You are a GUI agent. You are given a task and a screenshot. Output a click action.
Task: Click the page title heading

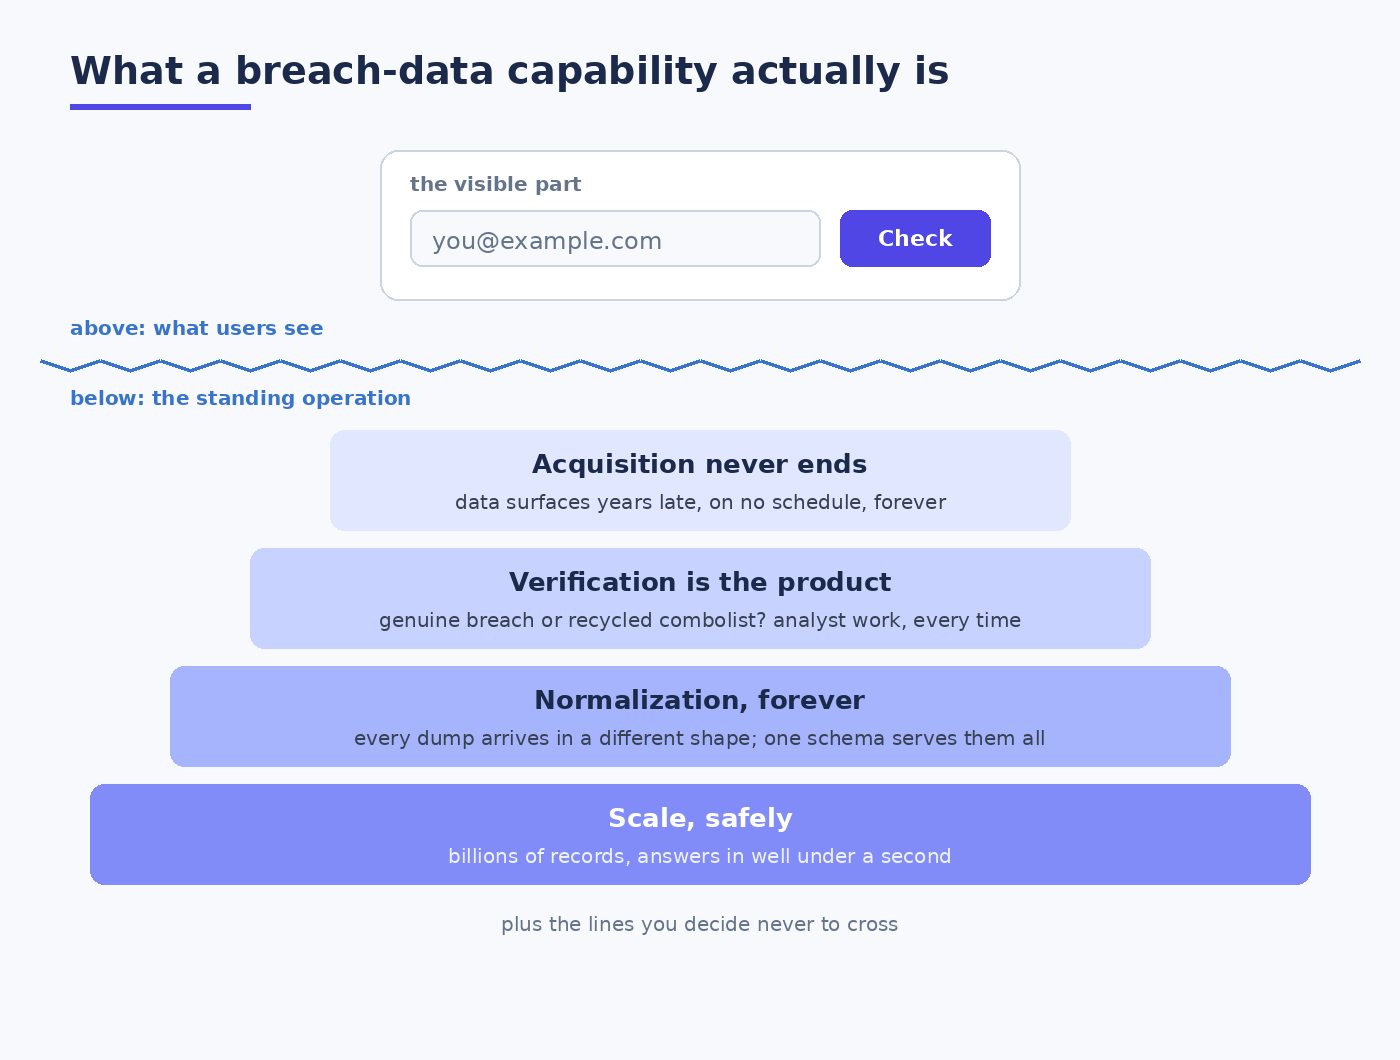509,71
